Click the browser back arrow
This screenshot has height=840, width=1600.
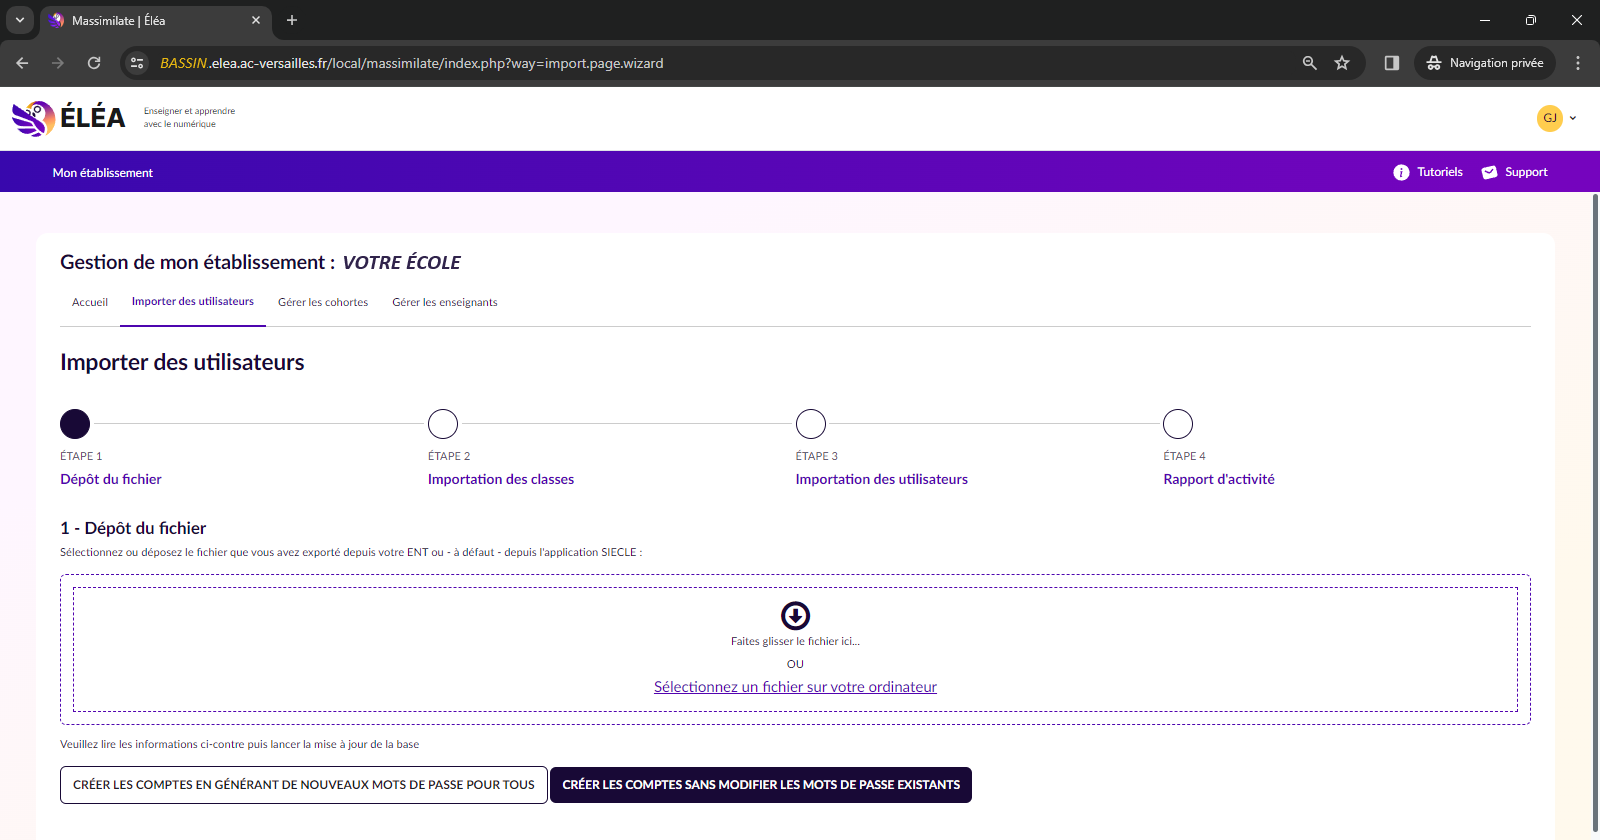click(22, 63)
